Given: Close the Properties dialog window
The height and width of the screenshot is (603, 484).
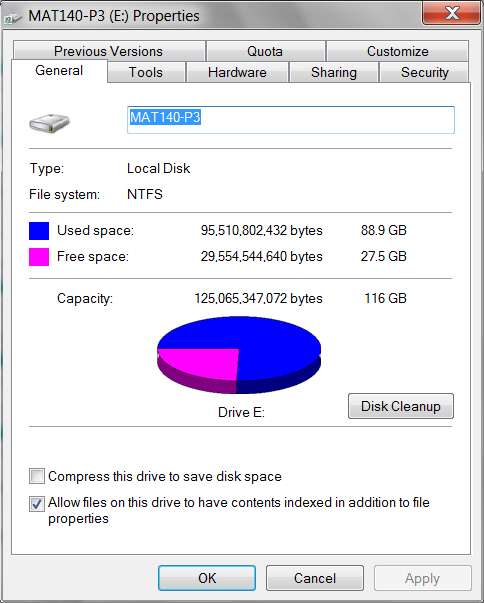Looking at the screenshot, I should 452,13.
